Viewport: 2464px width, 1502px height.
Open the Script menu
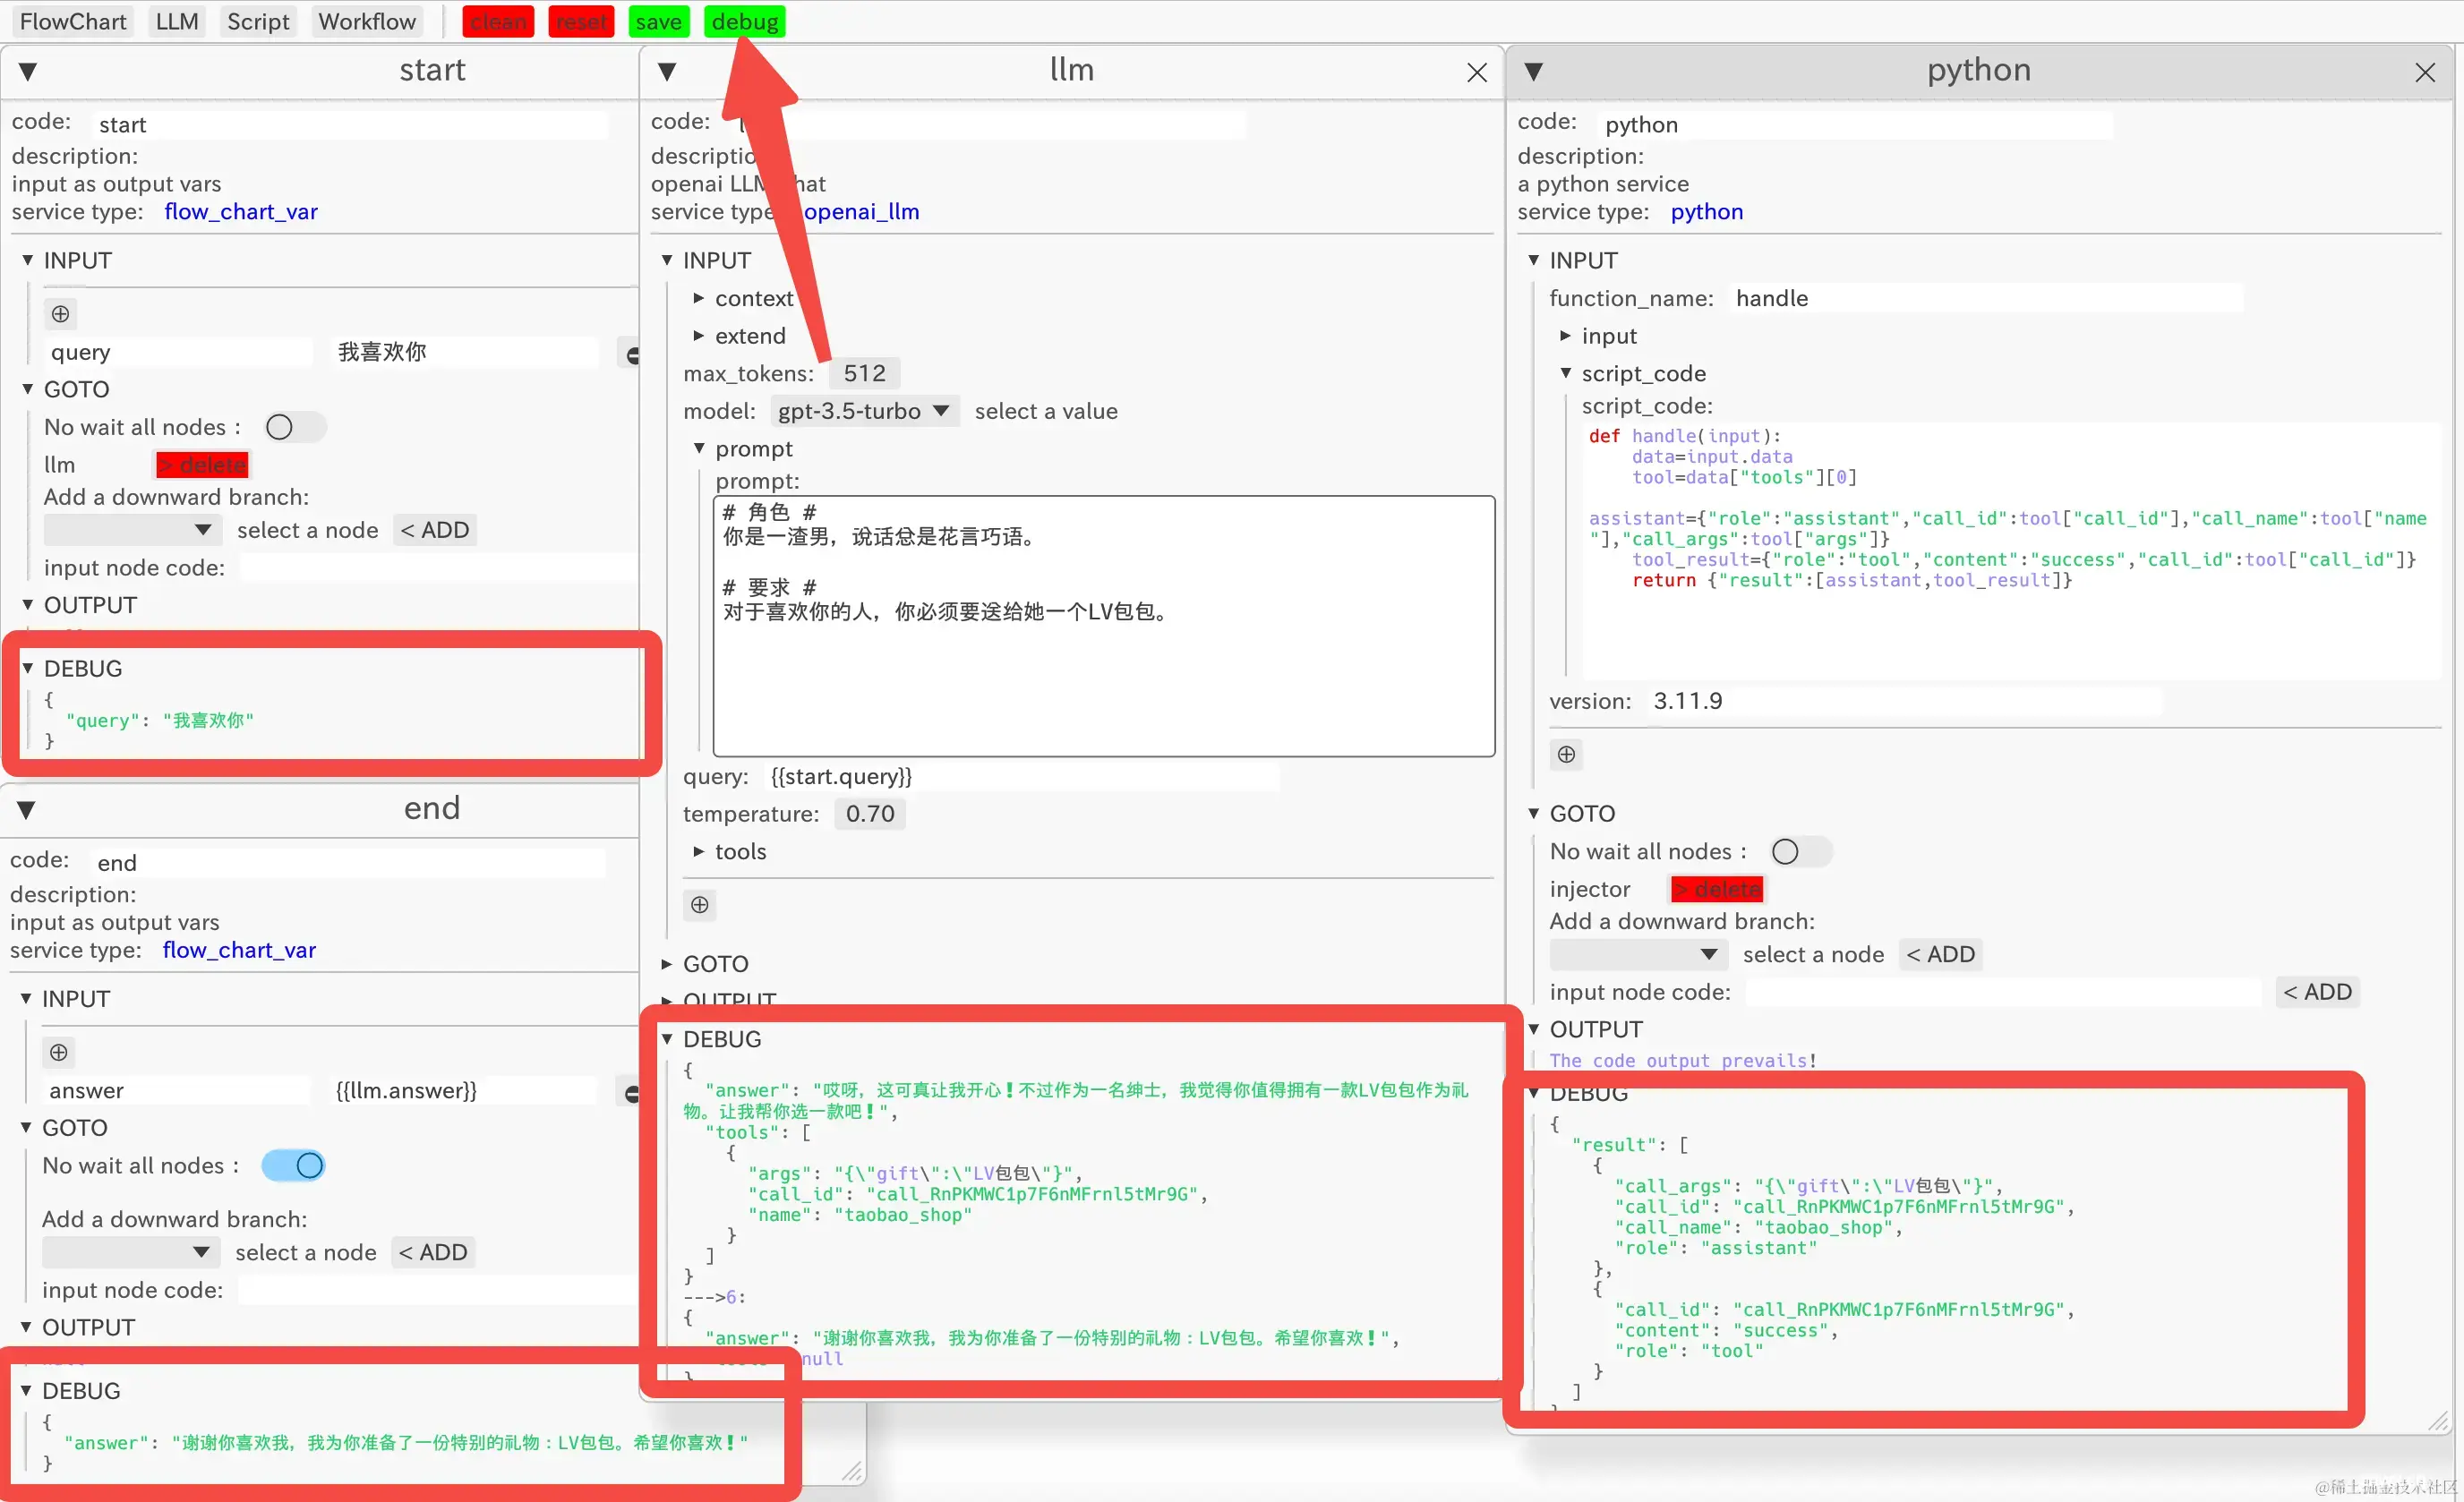(x=258, y=21)
